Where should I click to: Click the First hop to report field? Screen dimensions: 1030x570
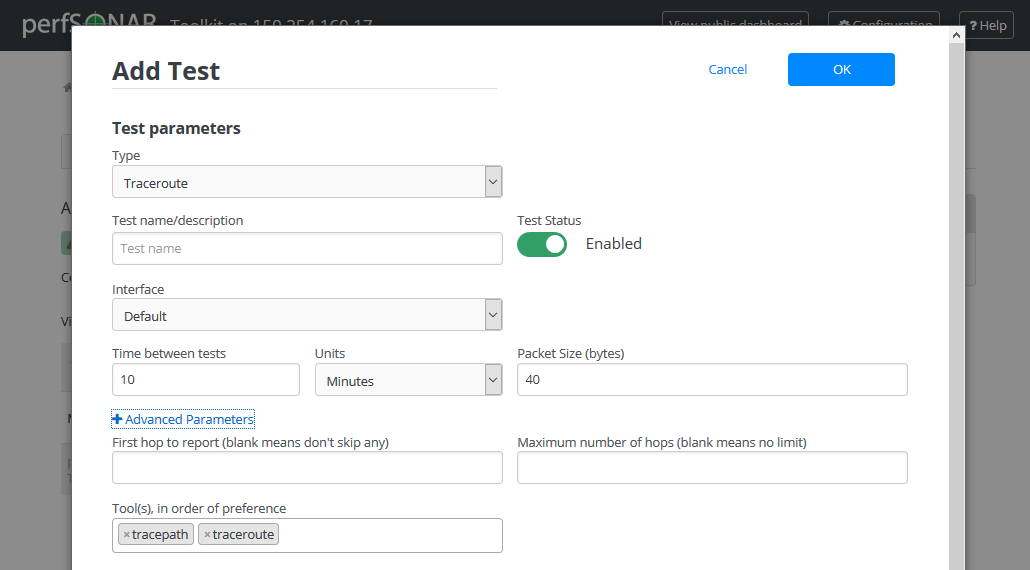307,468
